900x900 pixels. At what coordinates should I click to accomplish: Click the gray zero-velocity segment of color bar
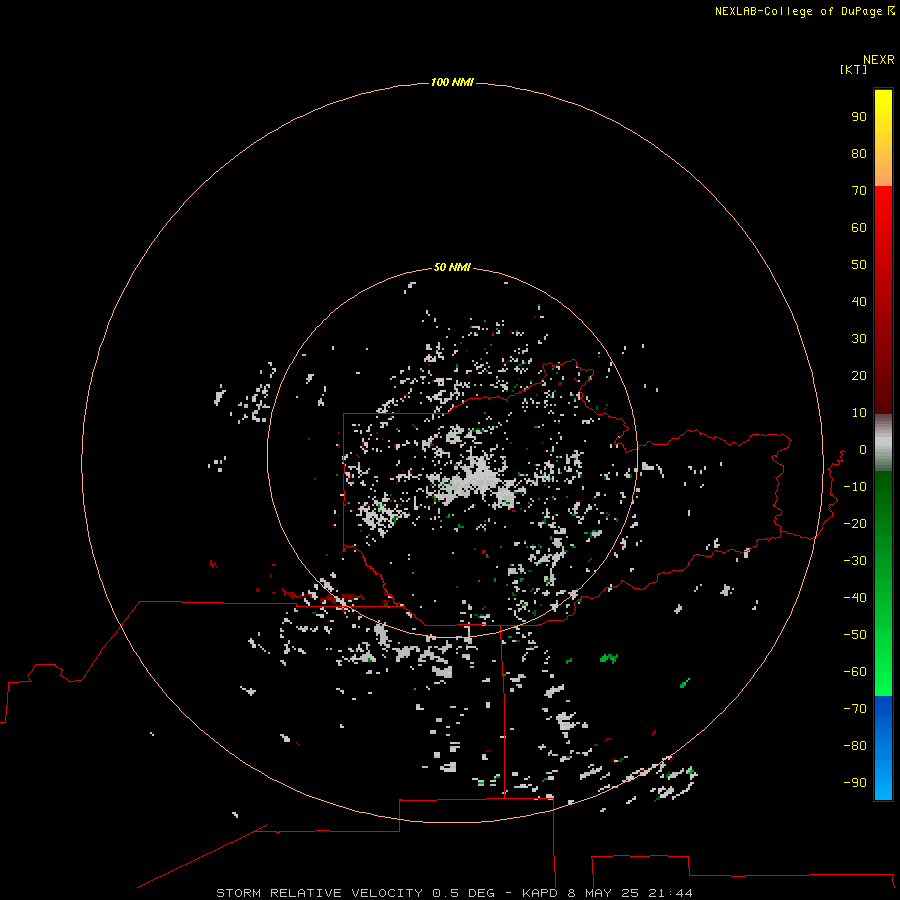(883, 443)
